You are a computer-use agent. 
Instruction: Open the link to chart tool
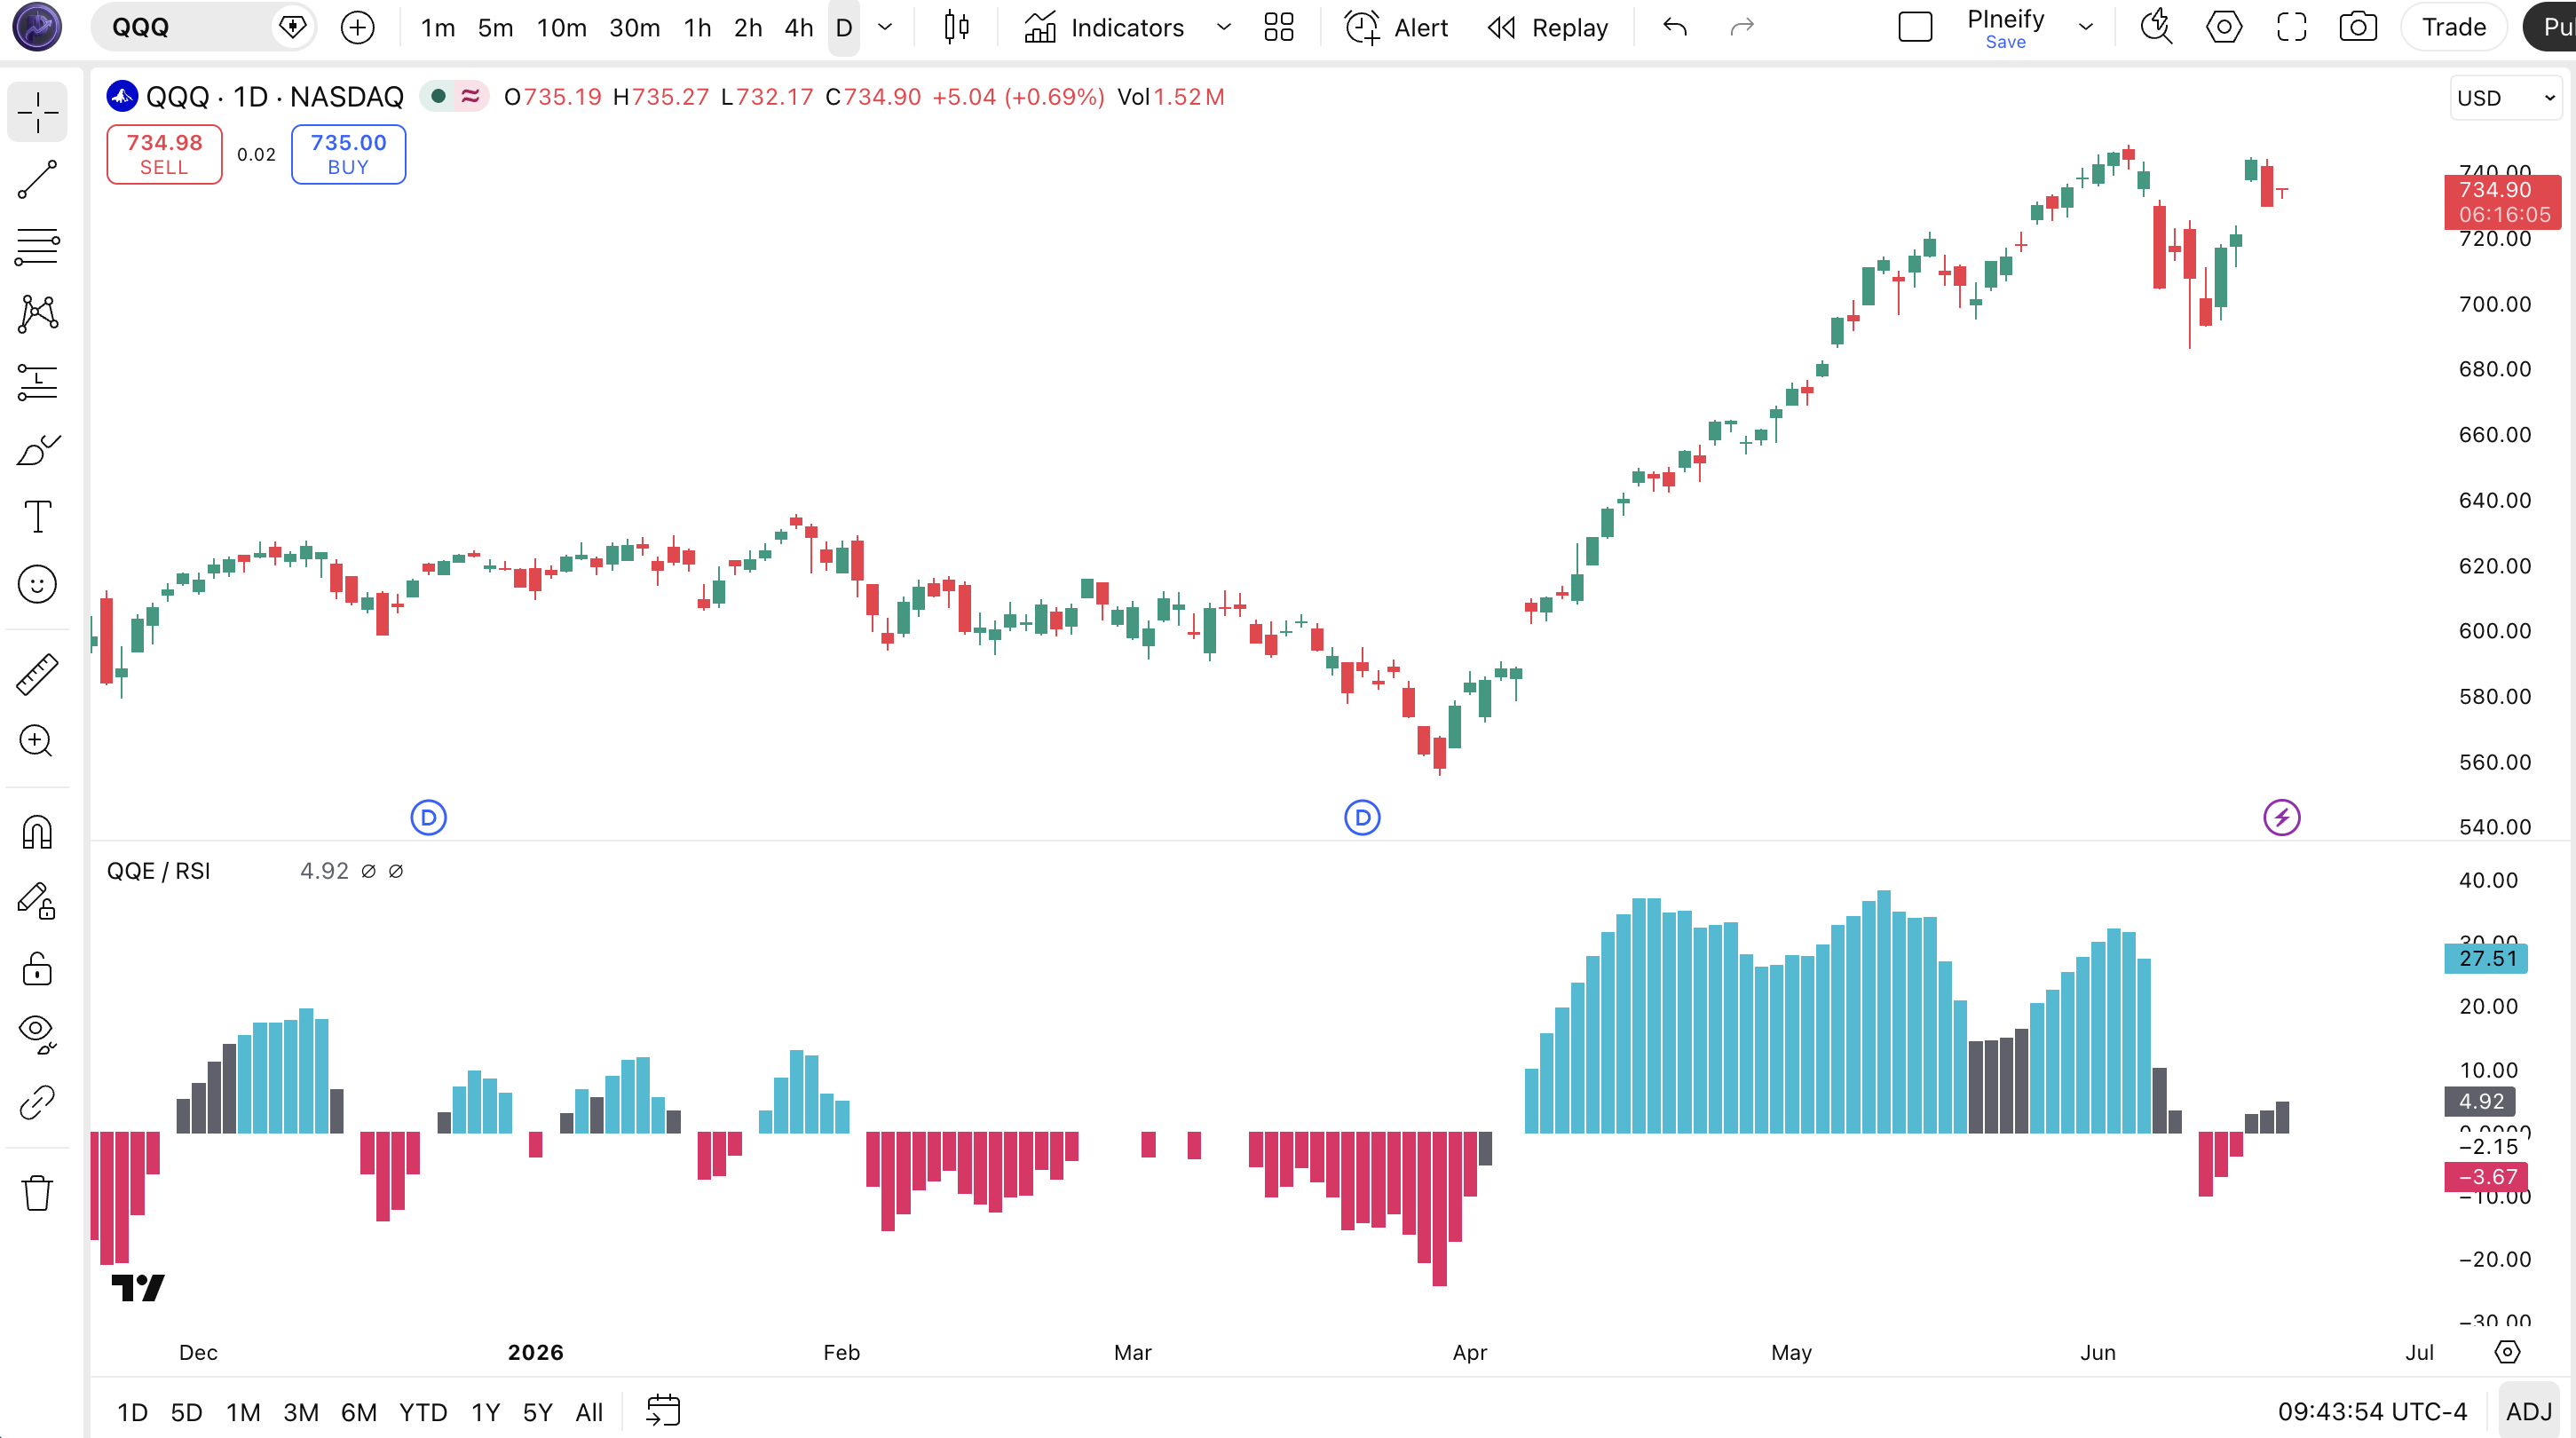(37, 1102)
